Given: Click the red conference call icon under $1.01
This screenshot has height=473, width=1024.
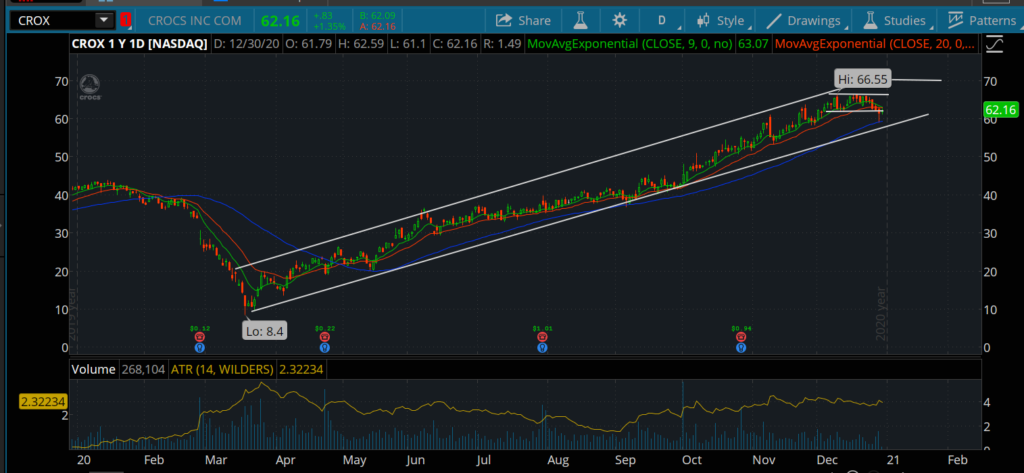Looking at the screenshot, I should [542, 337].
